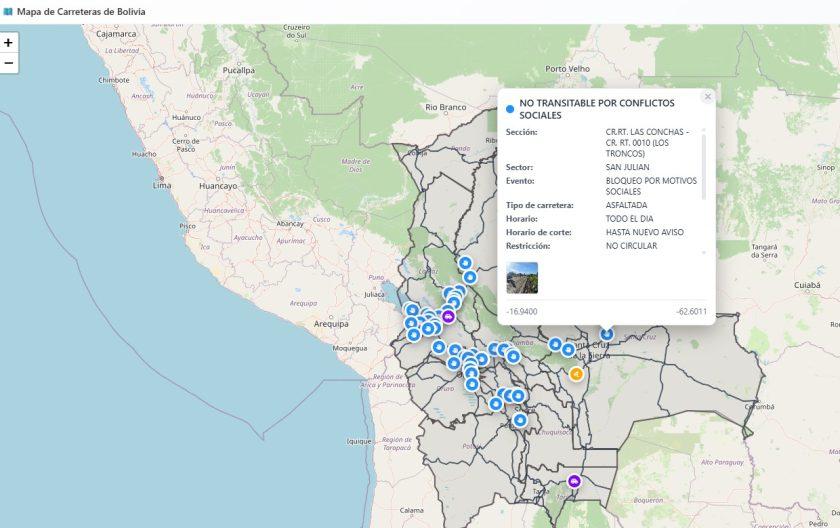Screen dimensions: 840x528
Task: Click the blue marker under the popup pointer
Action: 606,334
